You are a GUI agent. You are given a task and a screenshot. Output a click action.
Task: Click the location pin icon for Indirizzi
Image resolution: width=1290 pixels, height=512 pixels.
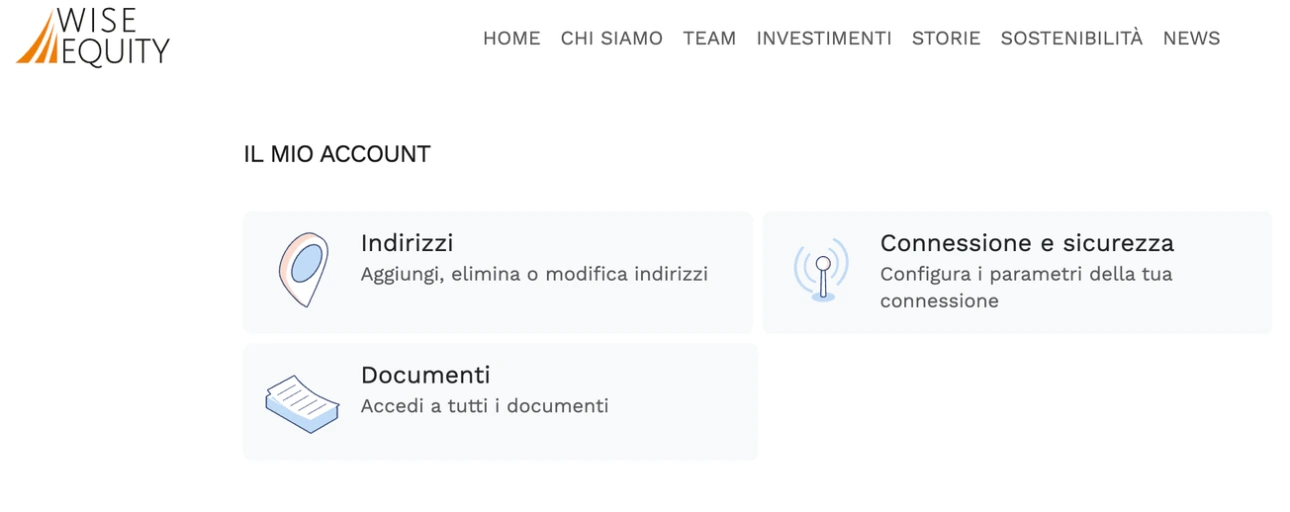pyautogui.click(x=302, y=269)
